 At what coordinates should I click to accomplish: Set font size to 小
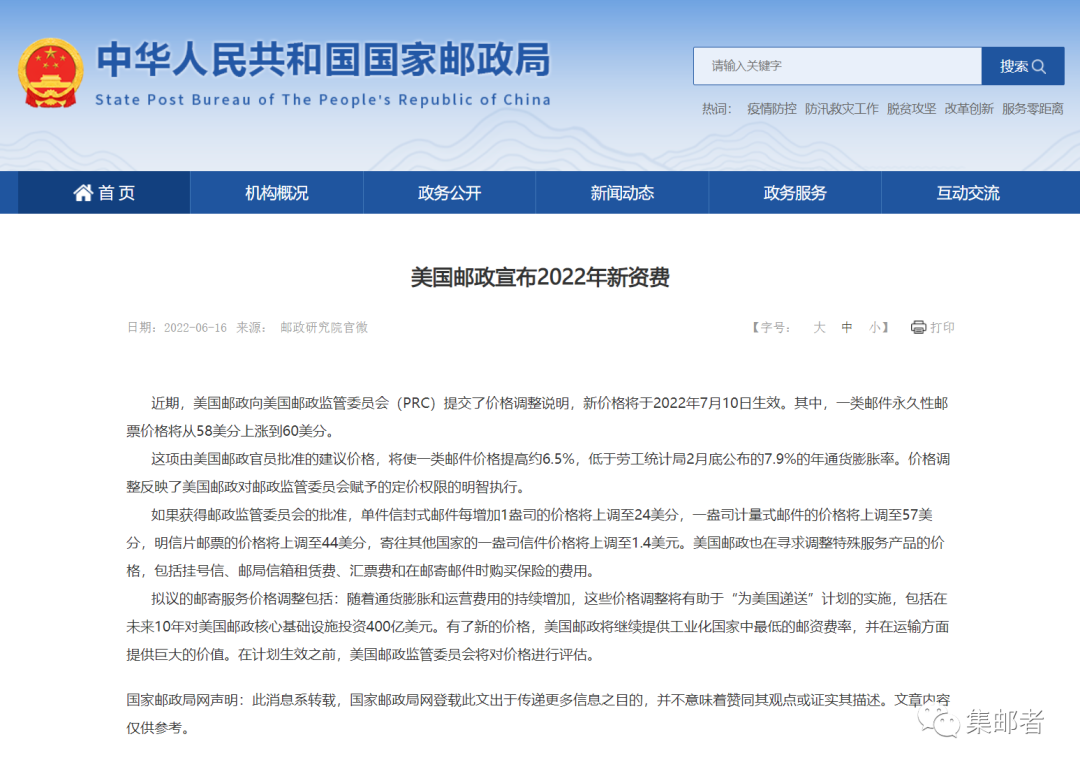tap(874, 327)
